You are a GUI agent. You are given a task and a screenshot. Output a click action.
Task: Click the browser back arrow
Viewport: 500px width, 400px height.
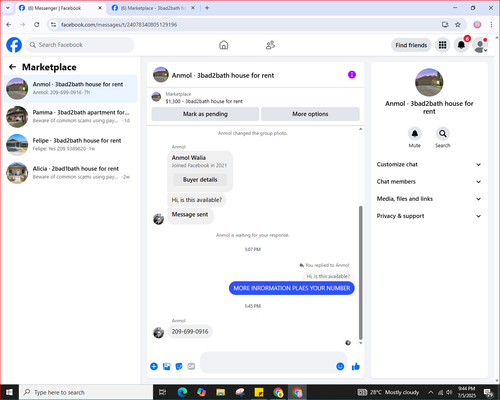click(9, 24)
